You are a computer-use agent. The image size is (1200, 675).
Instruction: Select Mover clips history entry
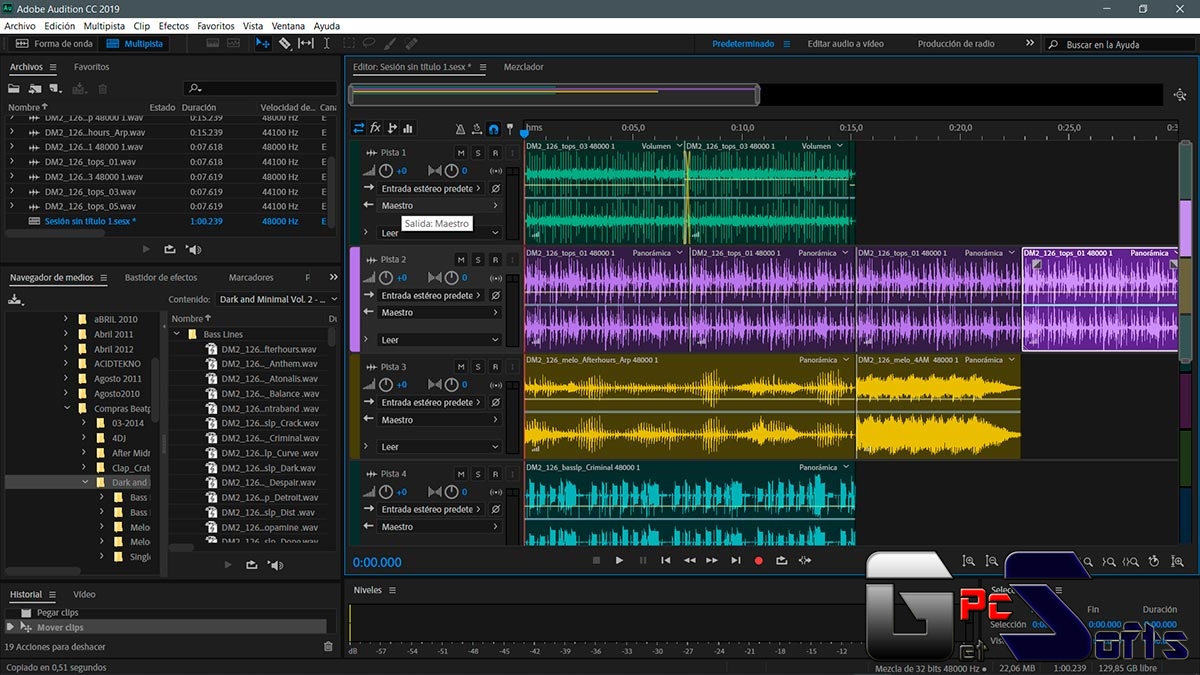(x=166, y=627)
